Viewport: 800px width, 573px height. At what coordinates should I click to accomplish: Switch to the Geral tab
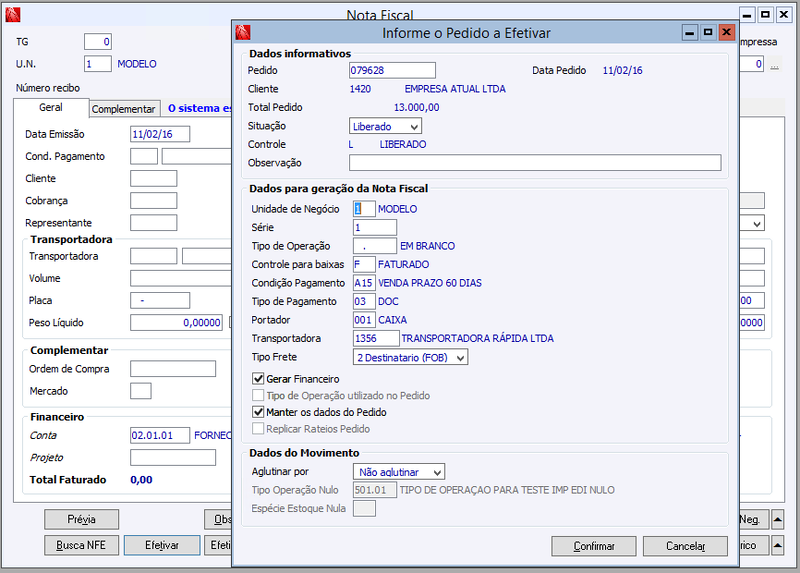click(x=51, y=108)
